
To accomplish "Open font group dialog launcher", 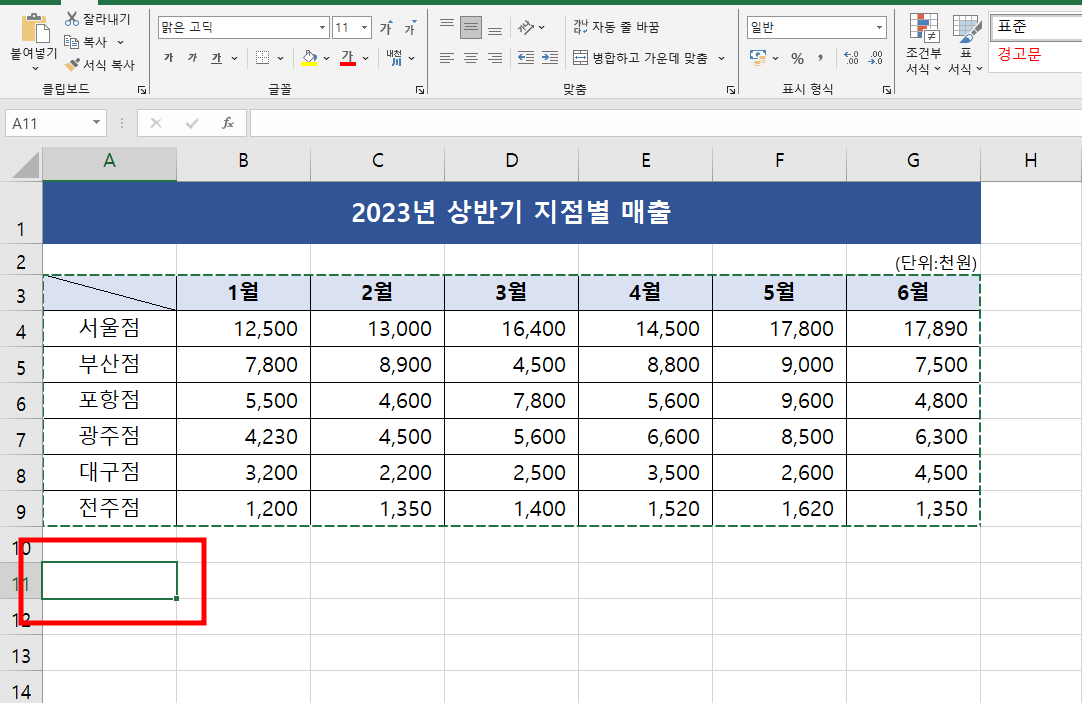I will tap(420, 90).
